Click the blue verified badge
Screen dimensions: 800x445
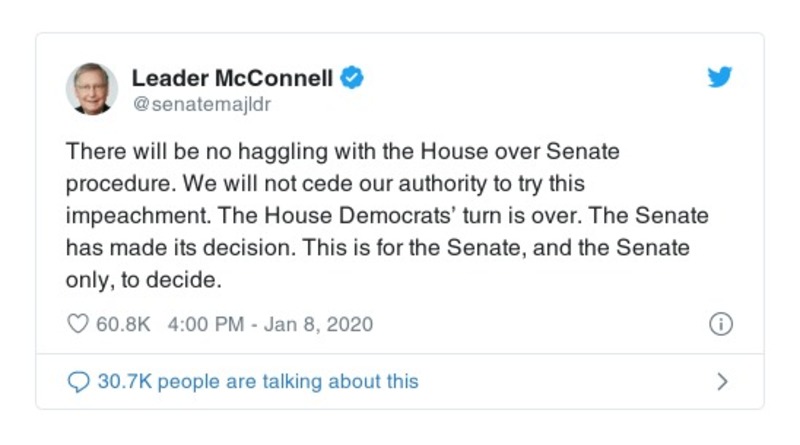tap(351, 78)
